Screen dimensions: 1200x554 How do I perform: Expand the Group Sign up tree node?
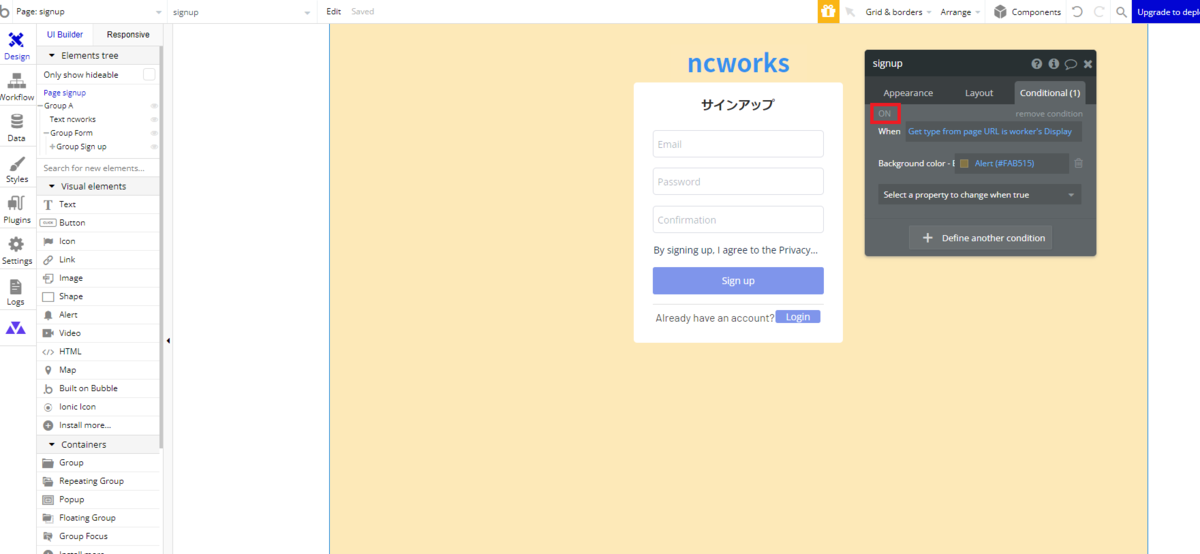point(52,147)
